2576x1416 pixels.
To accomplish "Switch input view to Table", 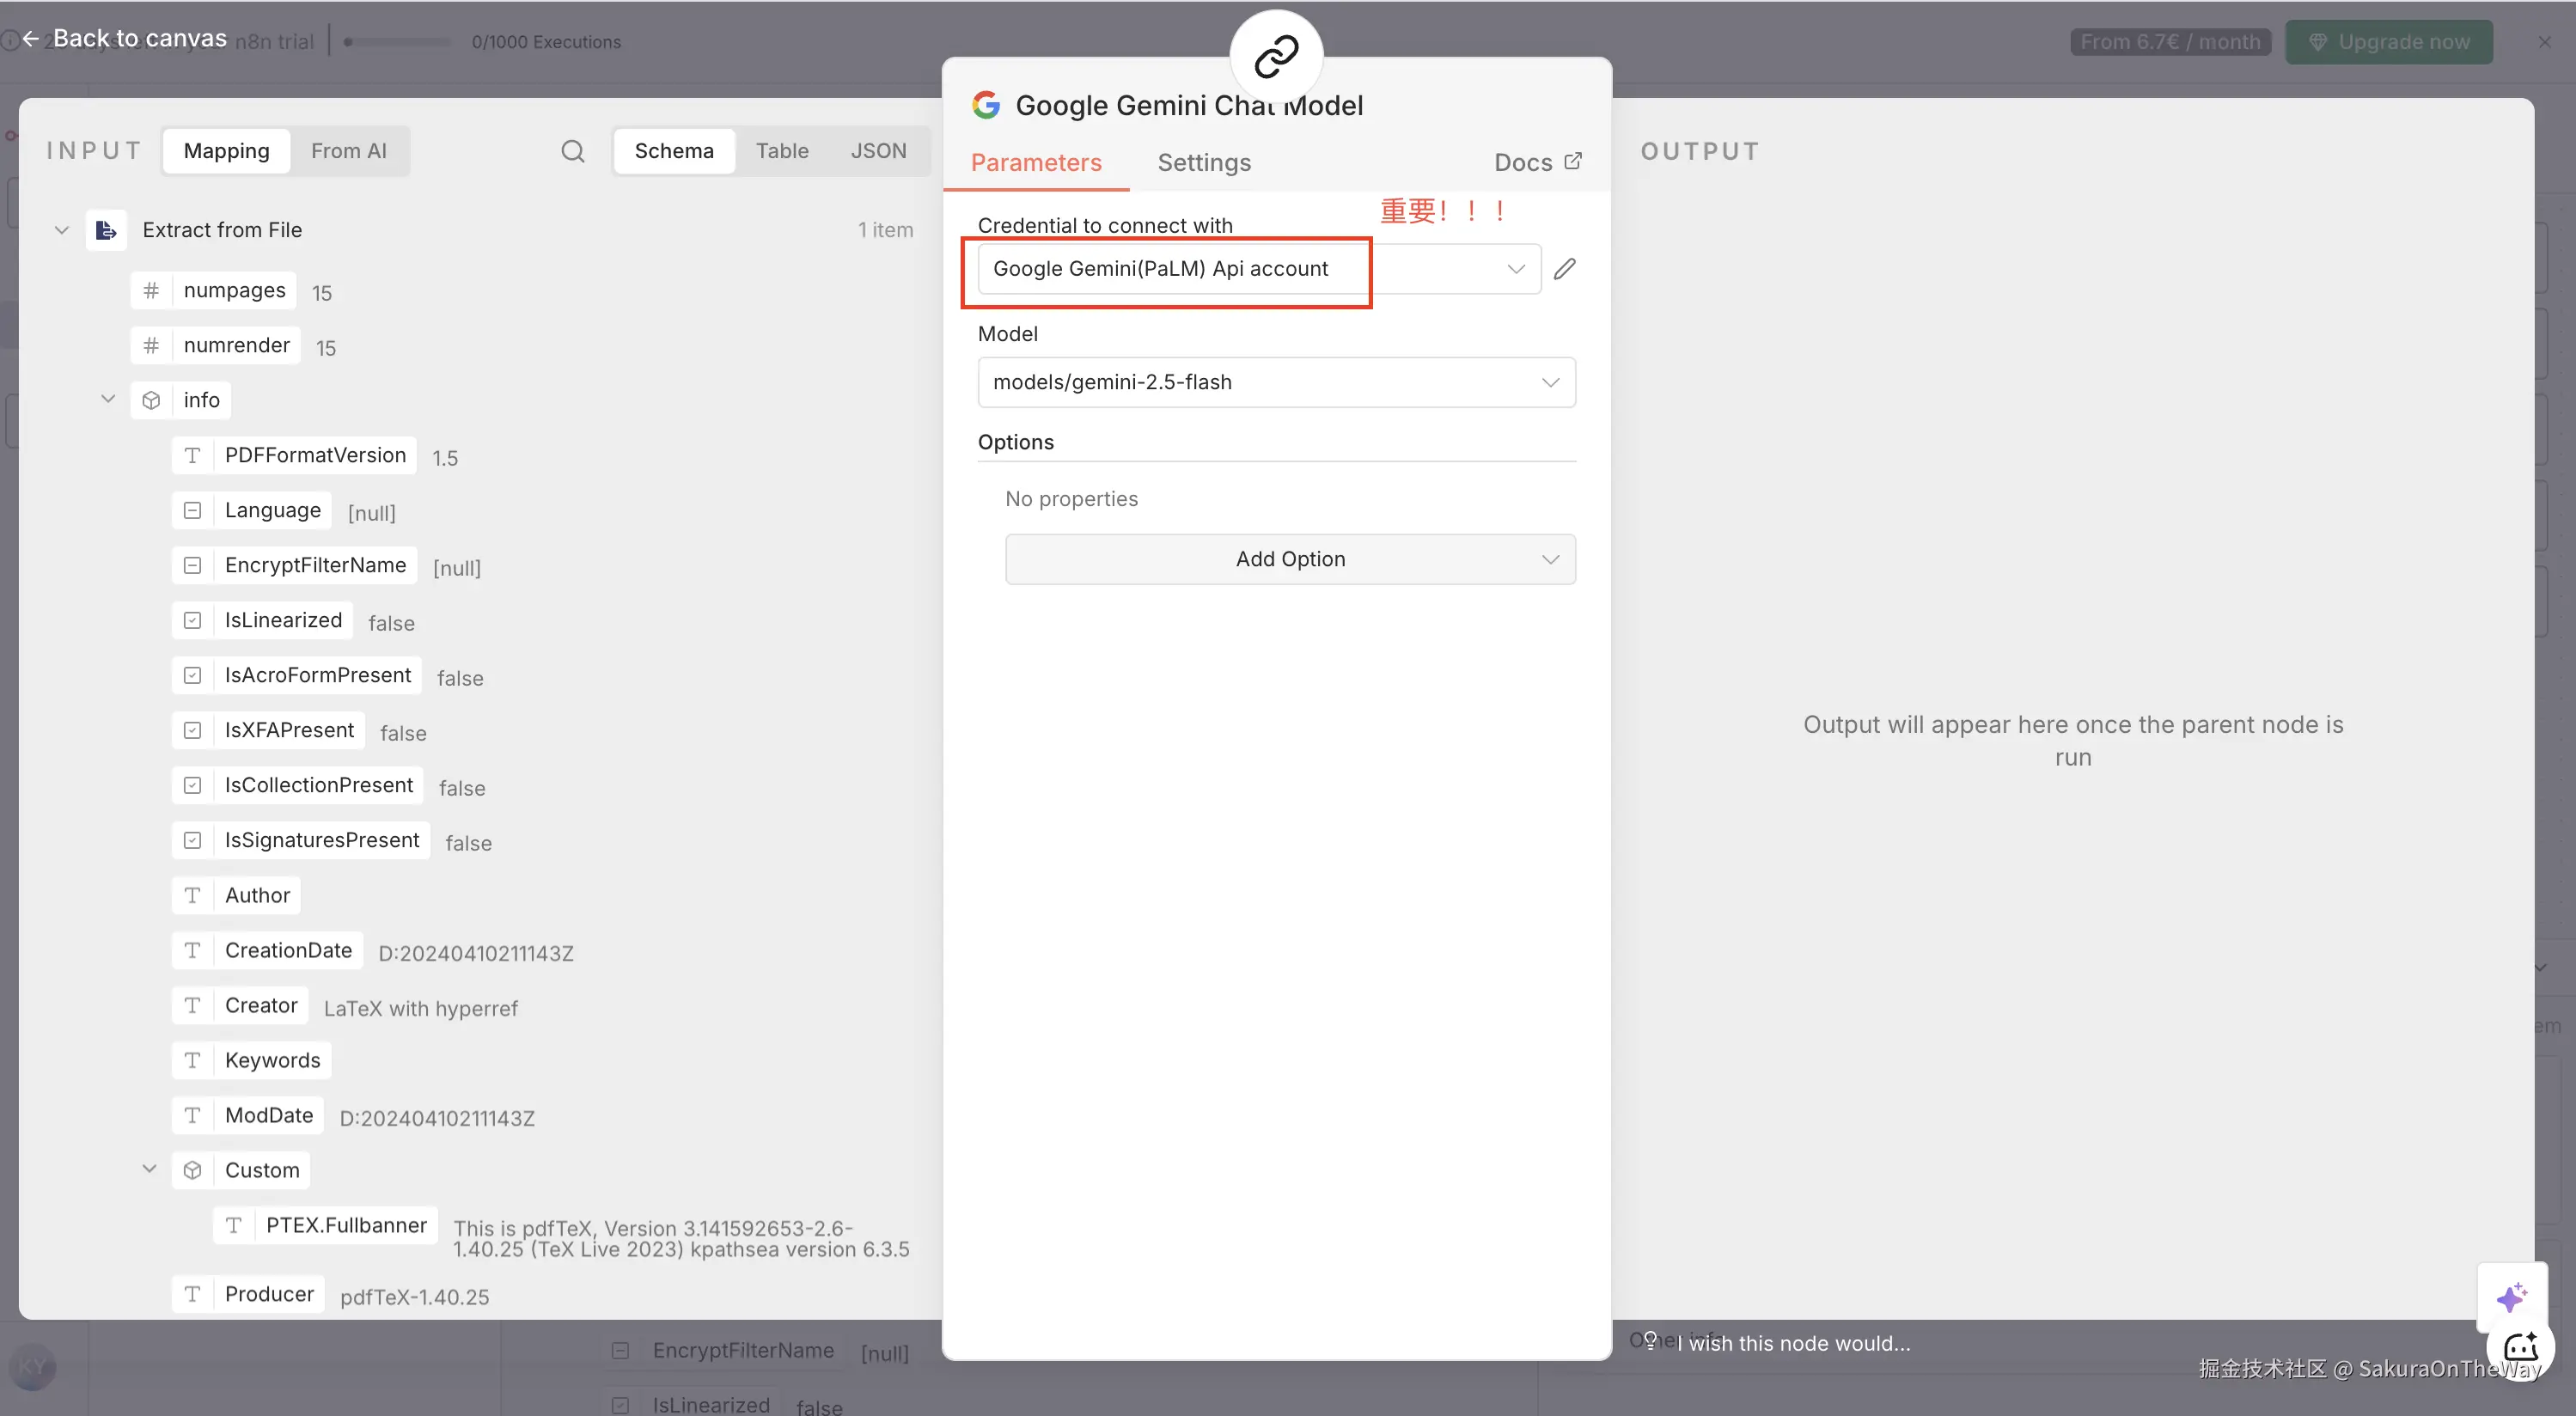I will click(x=781, y=151).
